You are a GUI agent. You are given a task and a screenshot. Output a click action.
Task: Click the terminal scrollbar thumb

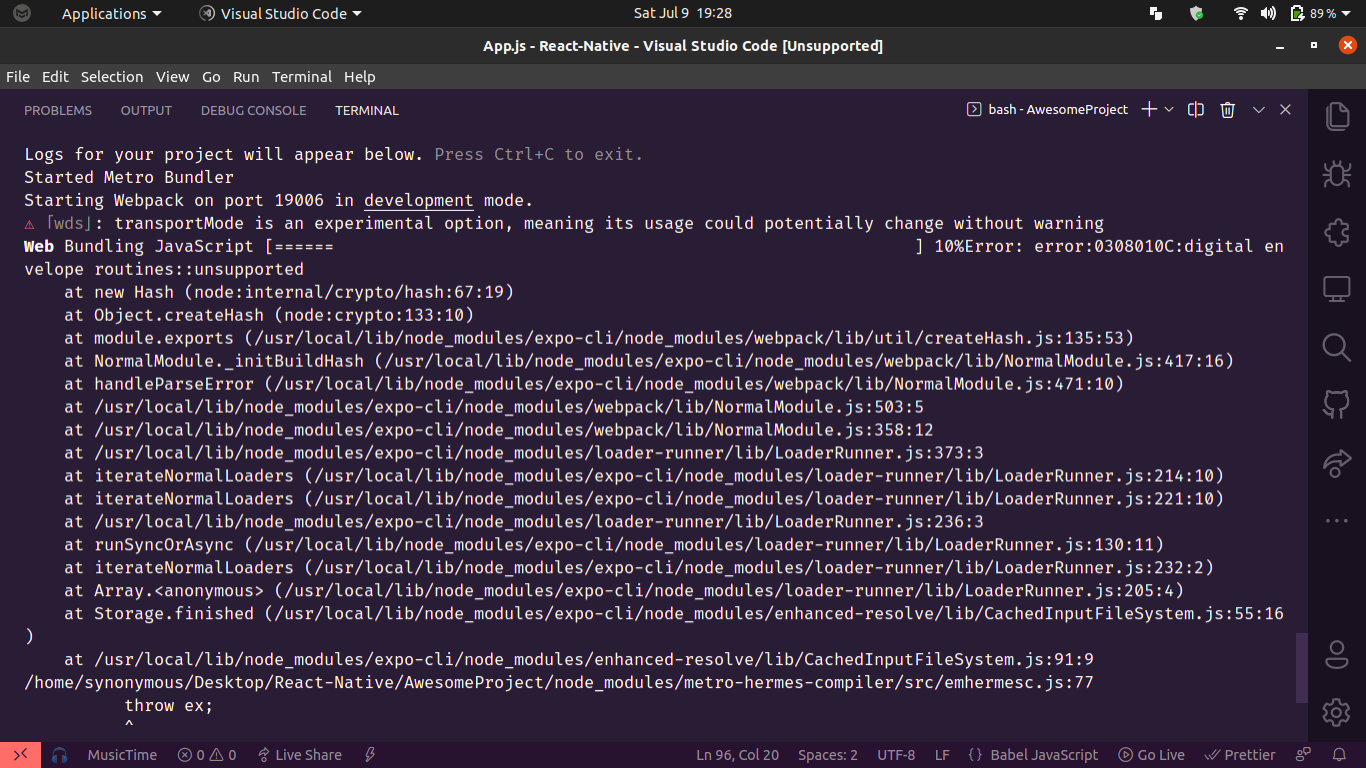point(1301,667)
